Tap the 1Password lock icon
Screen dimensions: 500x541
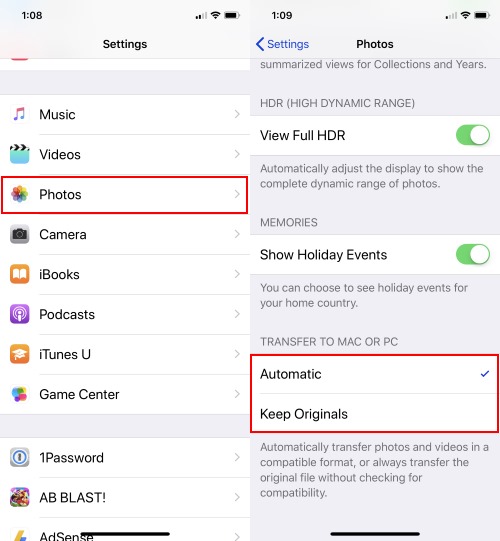(19, 458)
